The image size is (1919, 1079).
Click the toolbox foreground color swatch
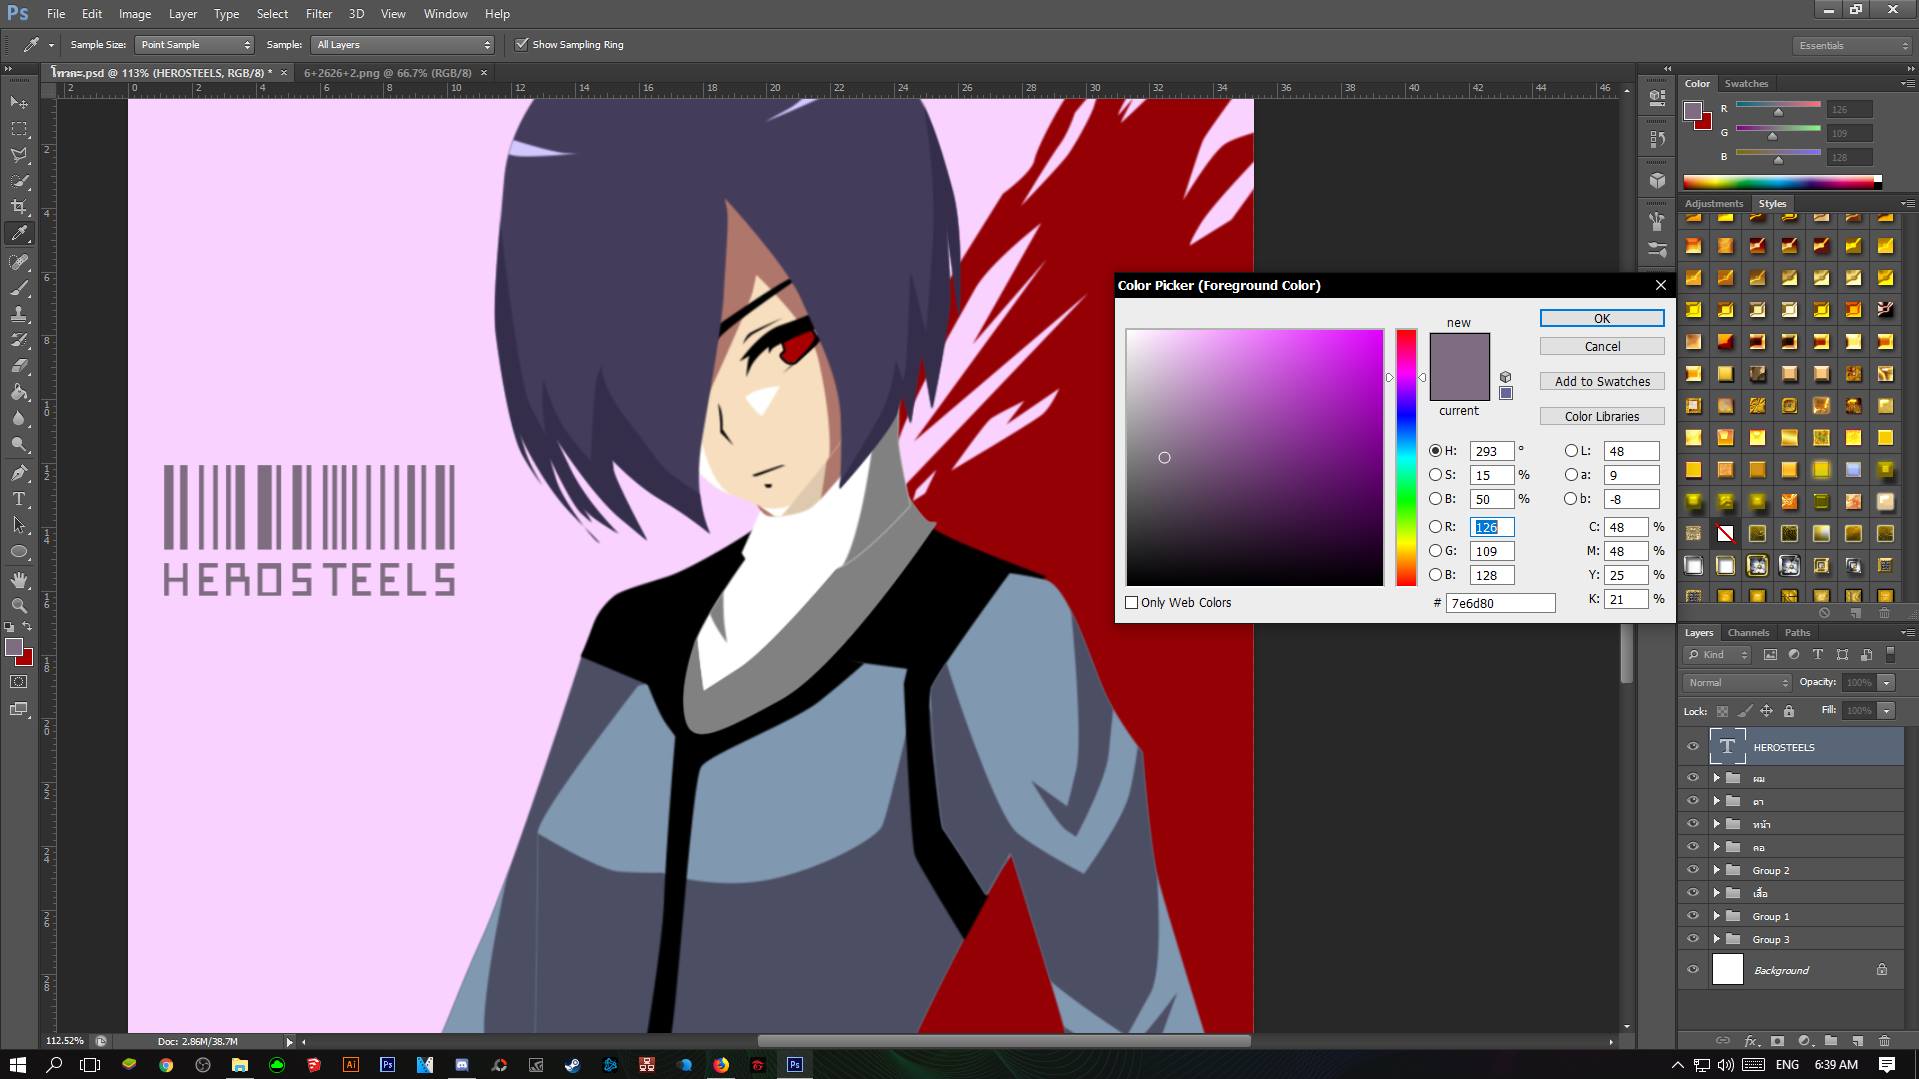[14, 647]
